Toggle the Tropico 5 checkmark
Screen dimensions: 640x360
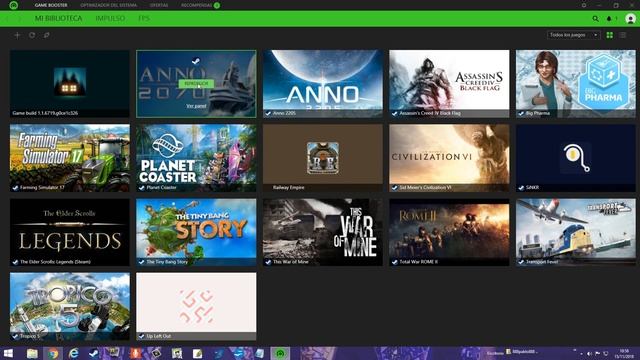click(15, 336)
